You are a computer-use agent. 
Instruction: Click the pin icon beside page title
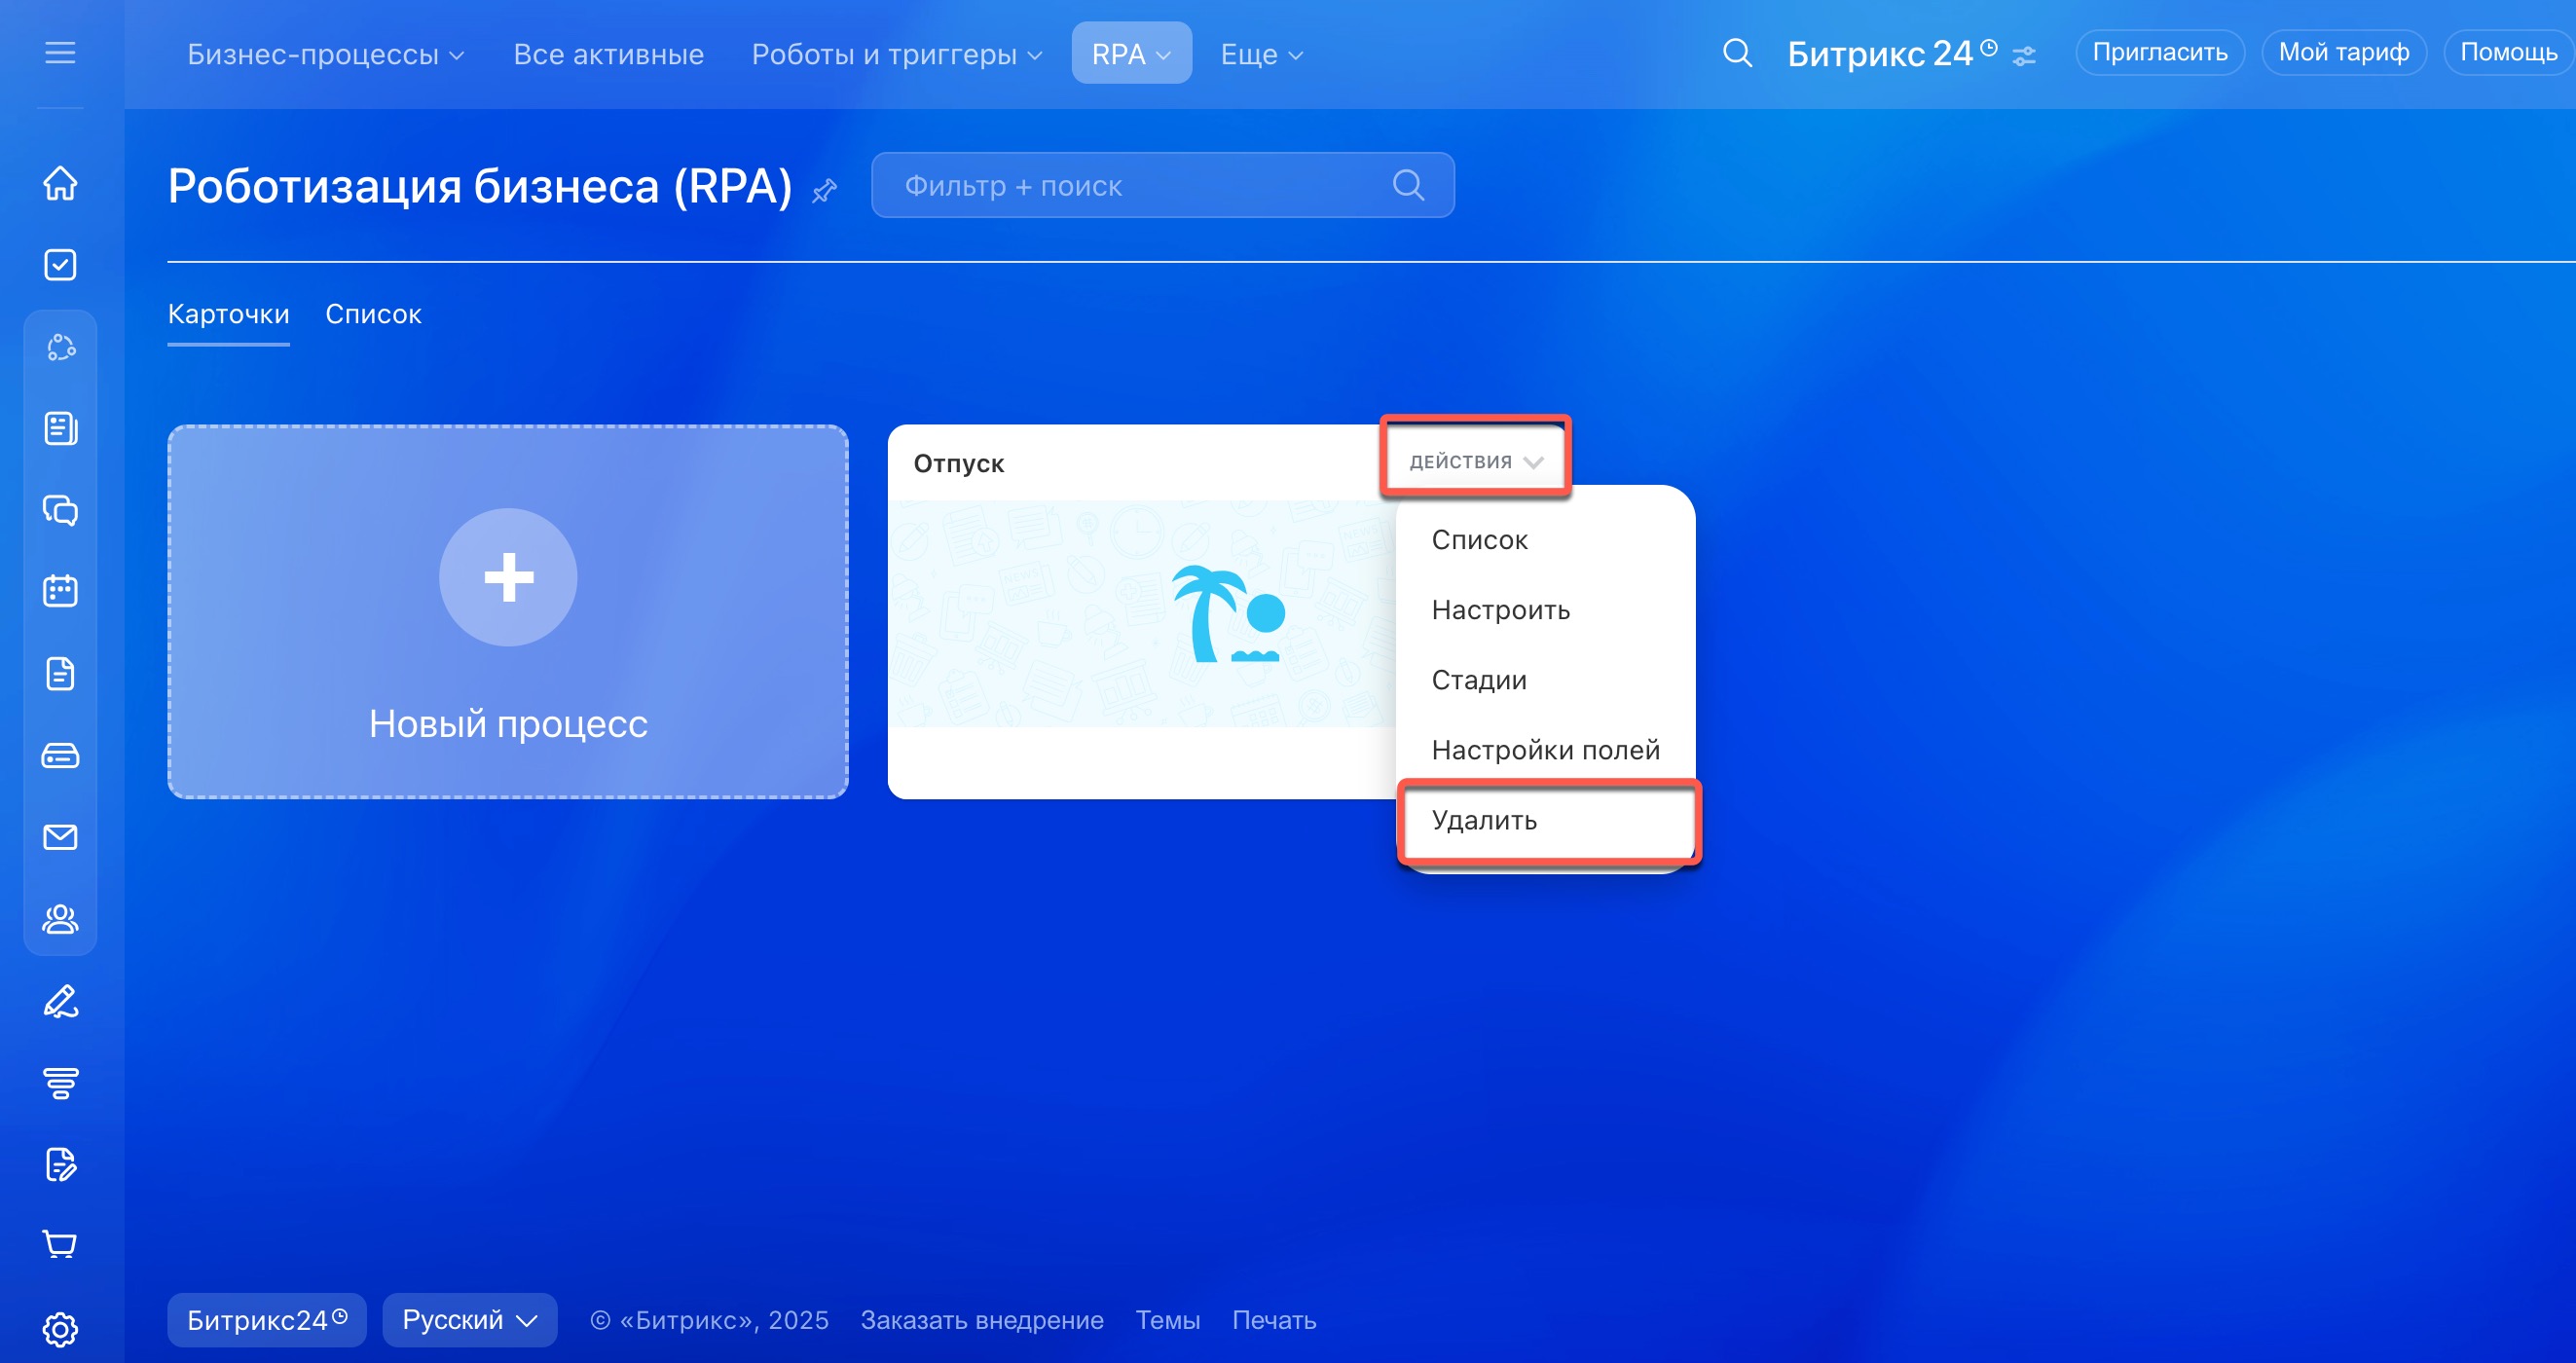[824, 190]
